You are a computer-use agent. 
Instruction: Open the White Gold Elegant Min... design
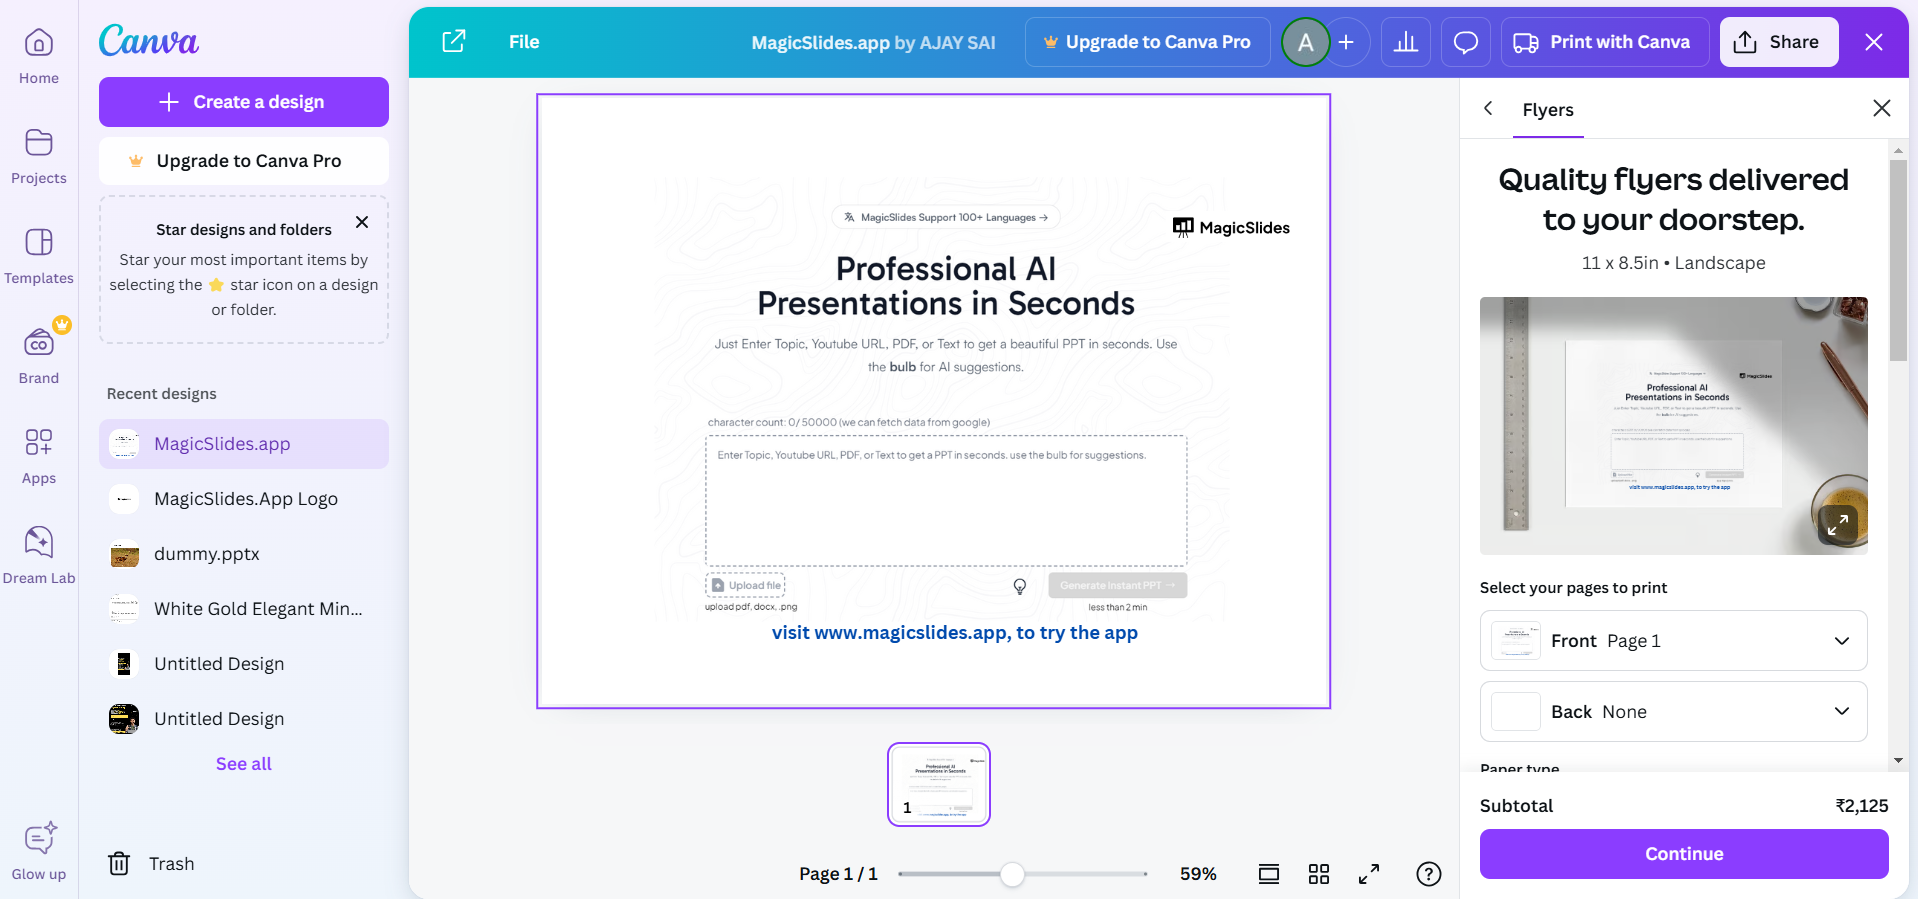pos(244,609)
